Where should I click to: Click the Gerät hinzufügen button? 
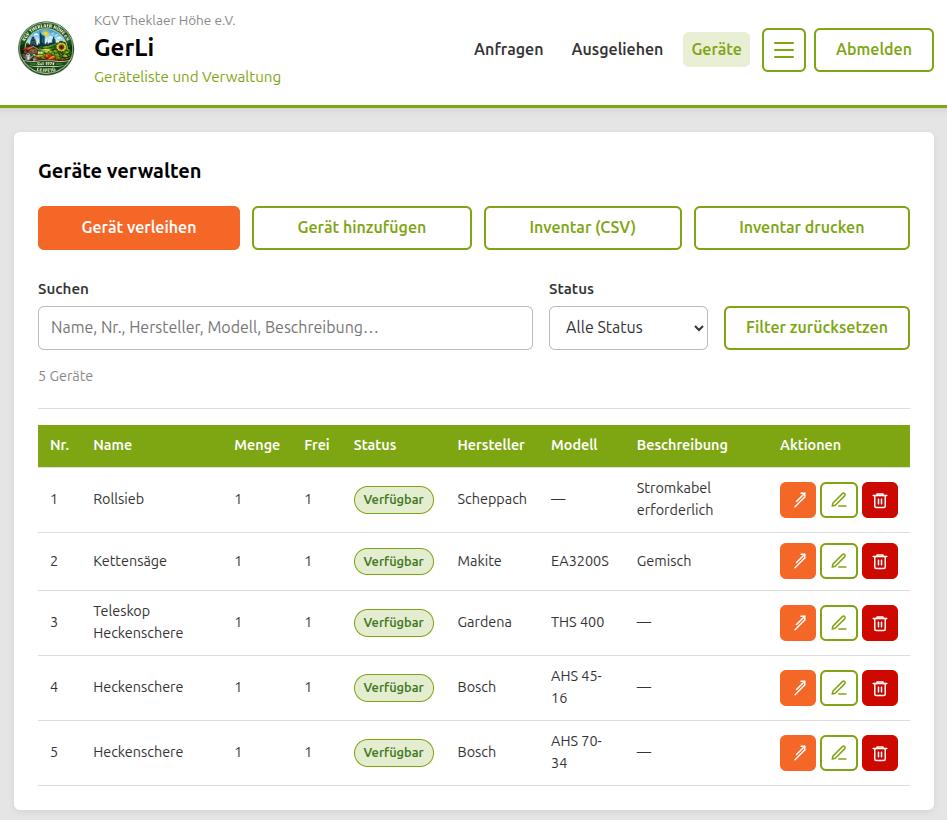click(362, 228)
